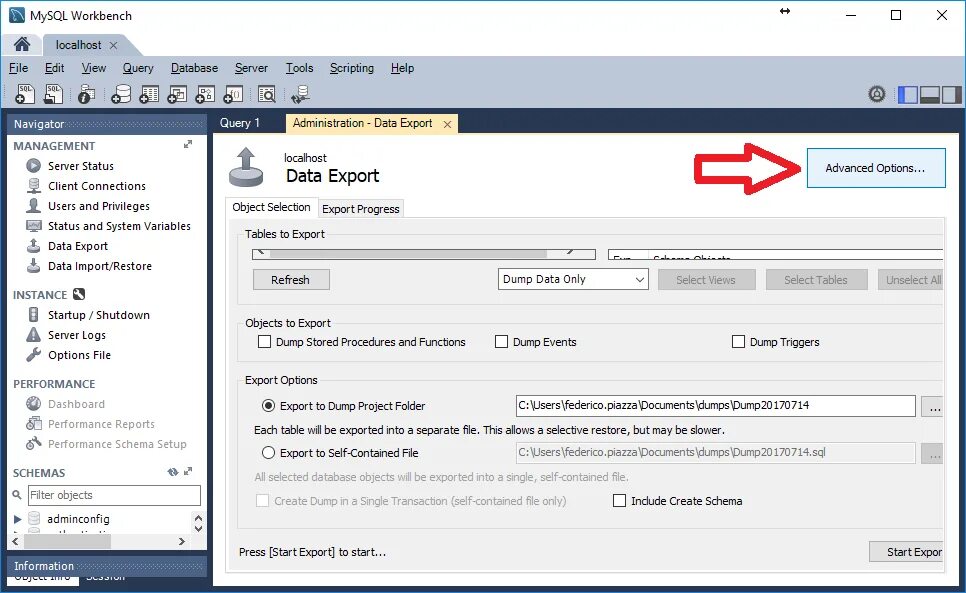
Task: Enable Dump Stored Procedures and Functions
Action: (x=264, y=342)
